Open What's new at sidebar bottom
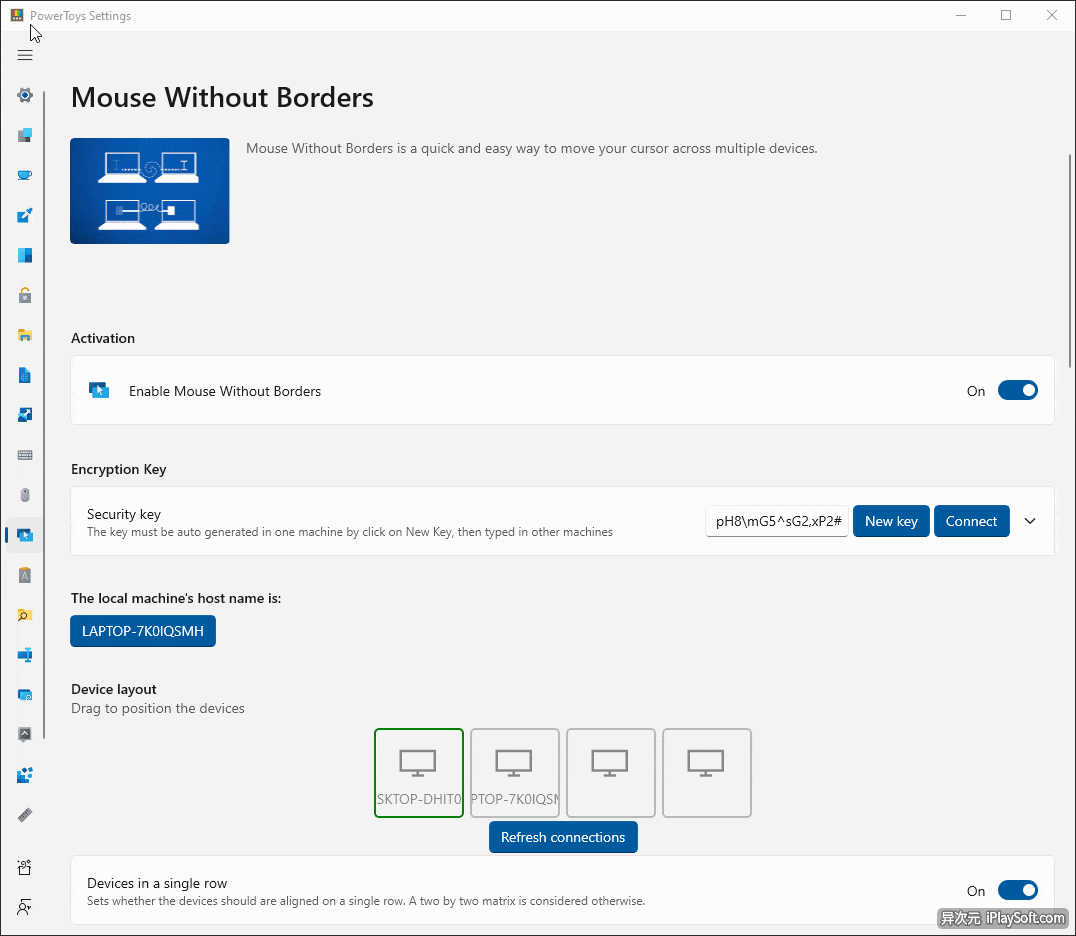Screen dimensions: 1076x936 (x=25, y=867)
